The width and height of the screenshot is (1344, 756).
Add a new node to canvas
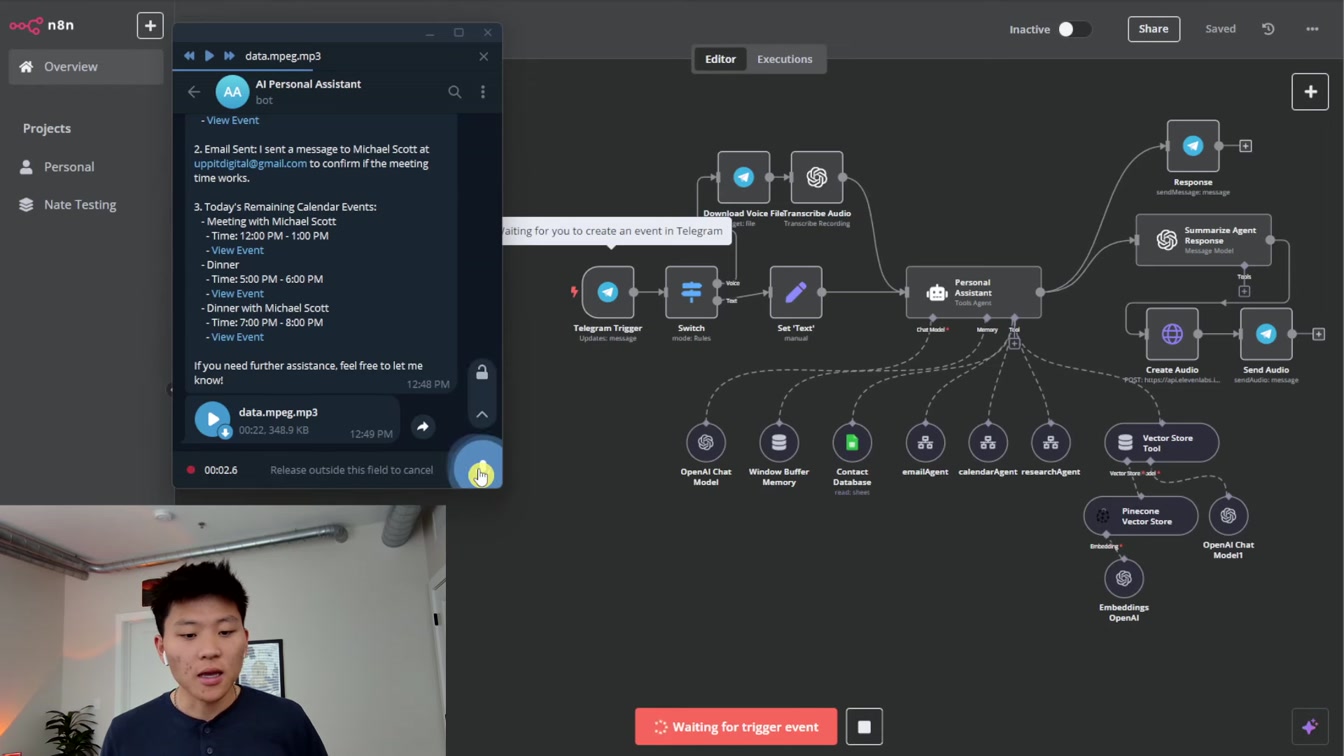pyautogui.click(x=1310, y=92)
